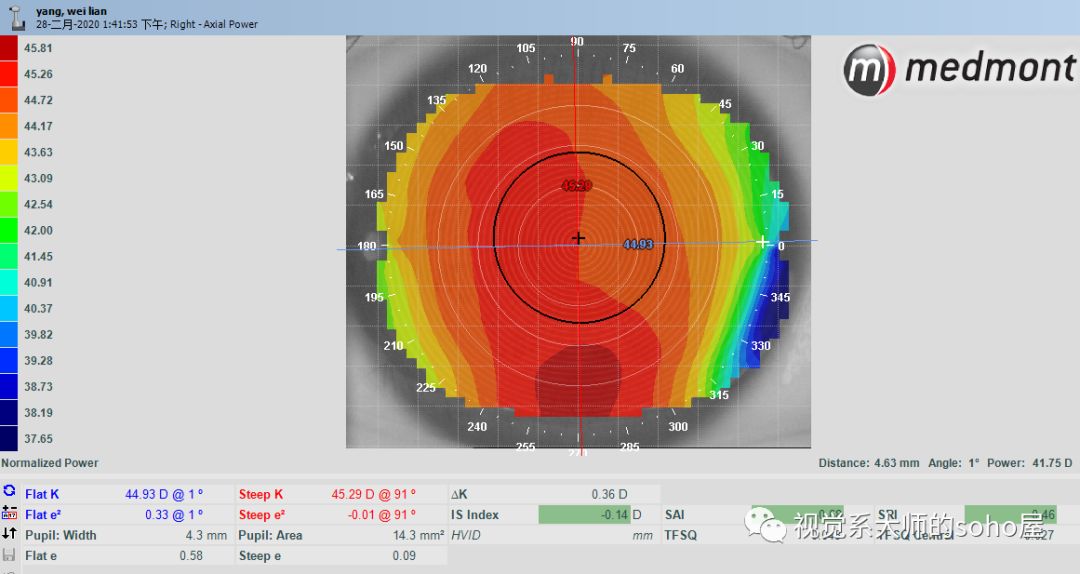Click the 44.93 flat reading on map
Viewport: 1080px width, 574px height.
click(637, 244)
